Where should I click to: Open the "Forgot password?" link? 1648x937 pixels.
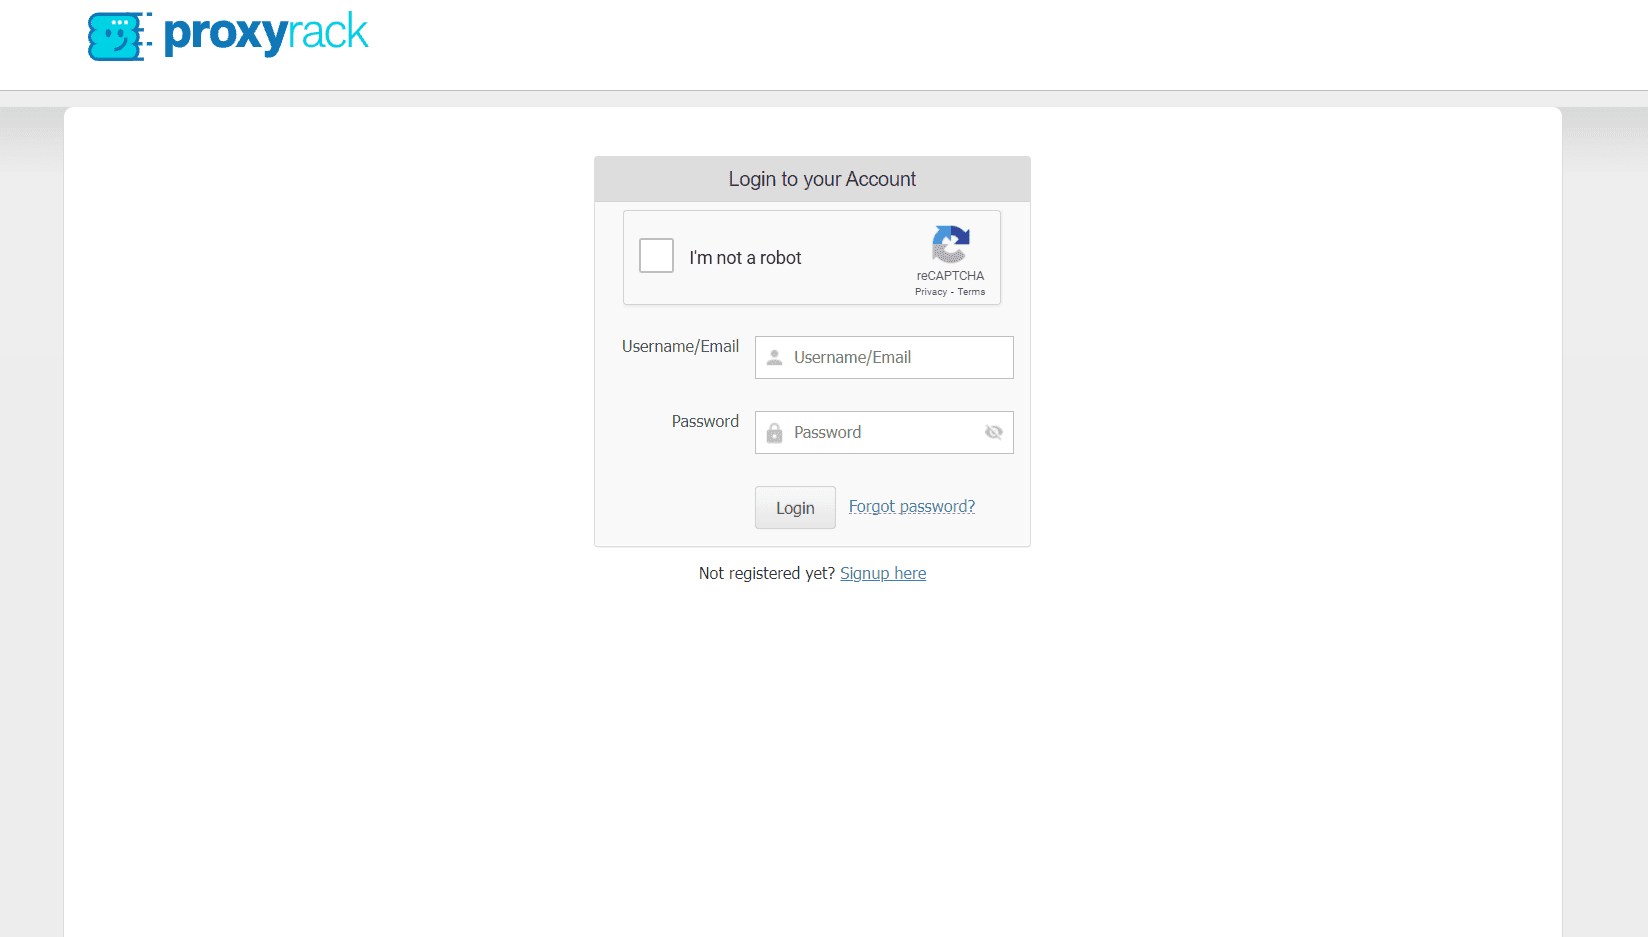click(911, 507)
